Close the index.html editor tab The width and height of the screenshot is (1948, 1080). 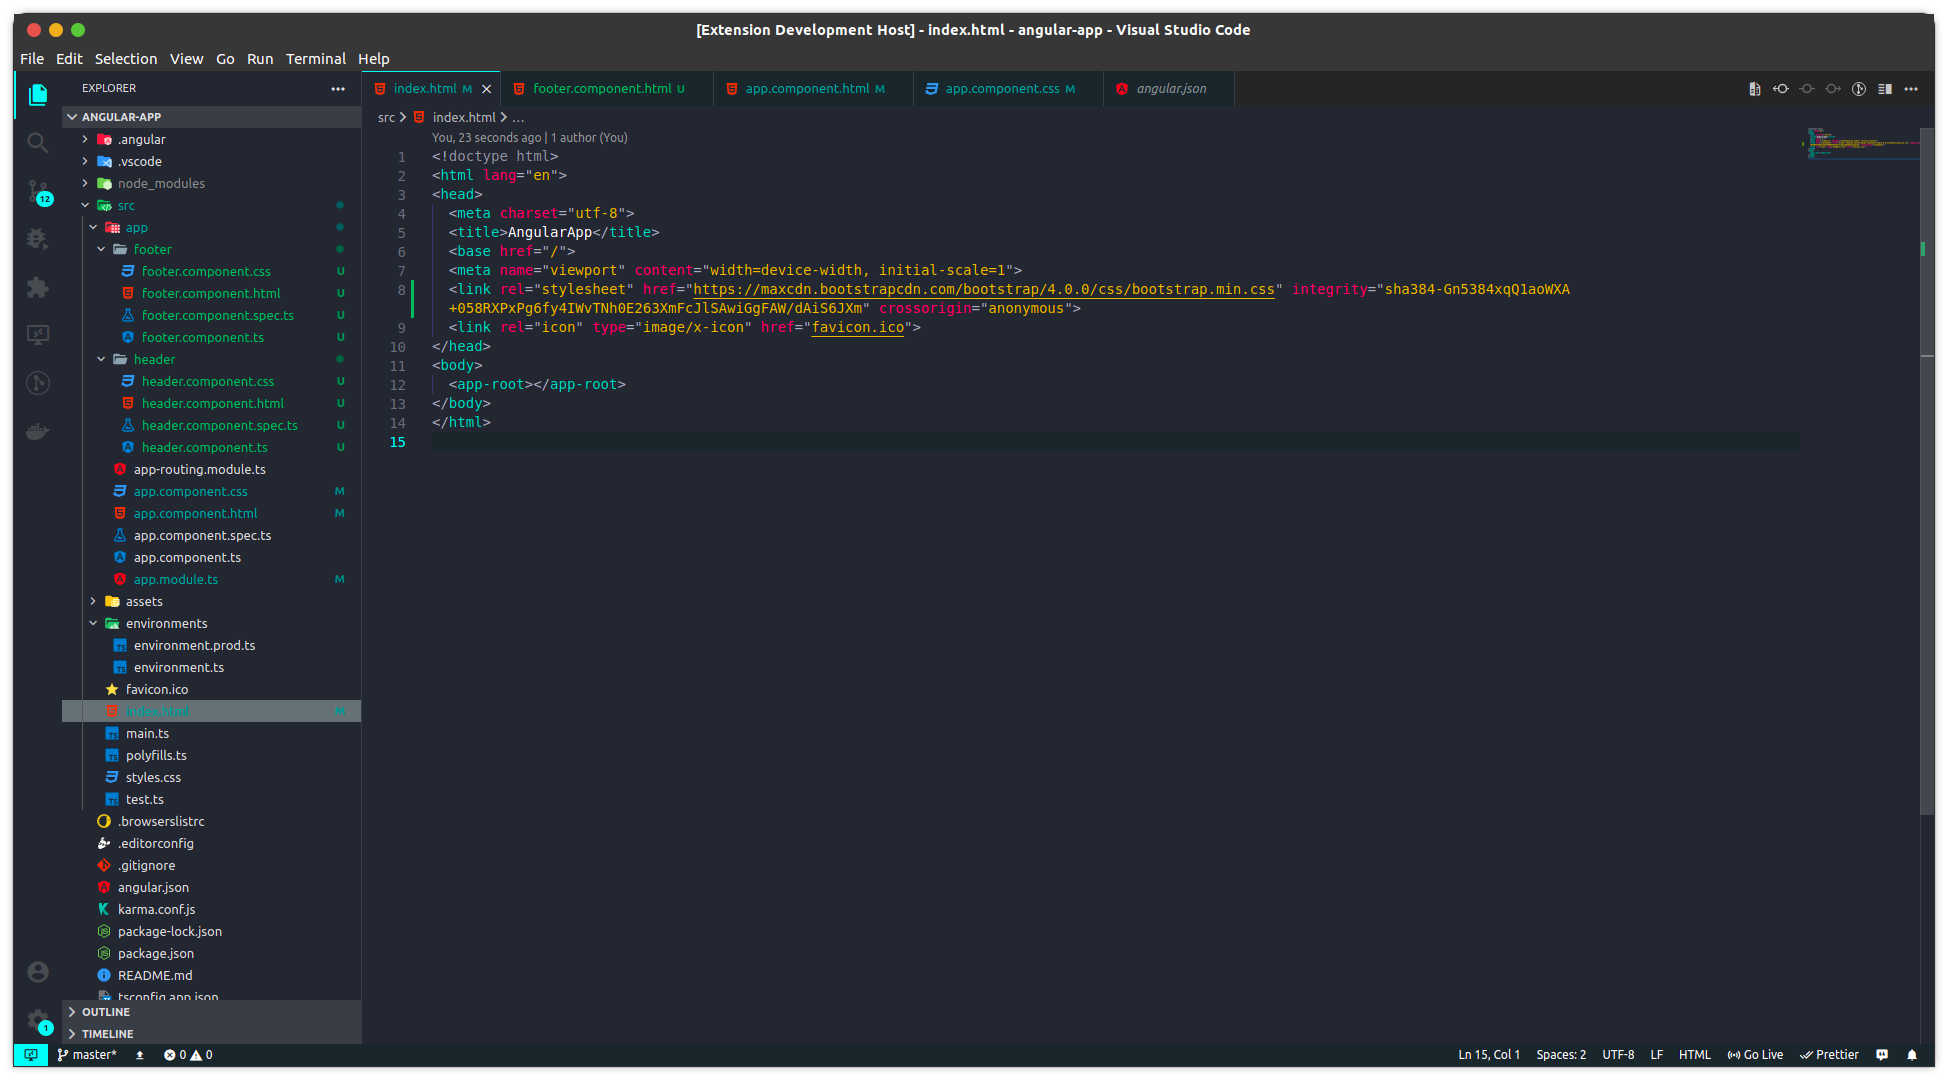[487, 89]
